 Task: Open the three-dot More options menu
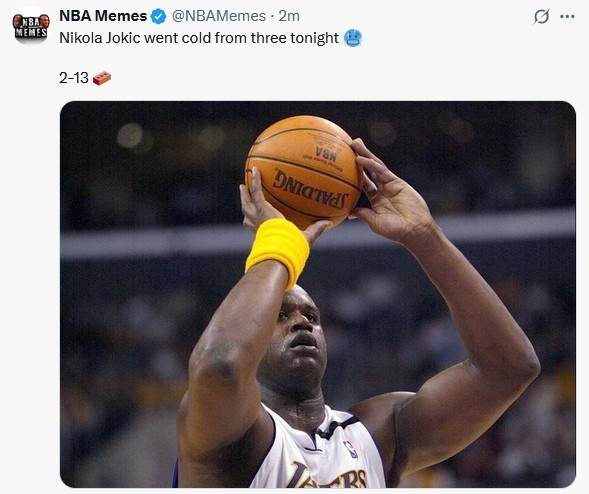click(x=567, y=16)
